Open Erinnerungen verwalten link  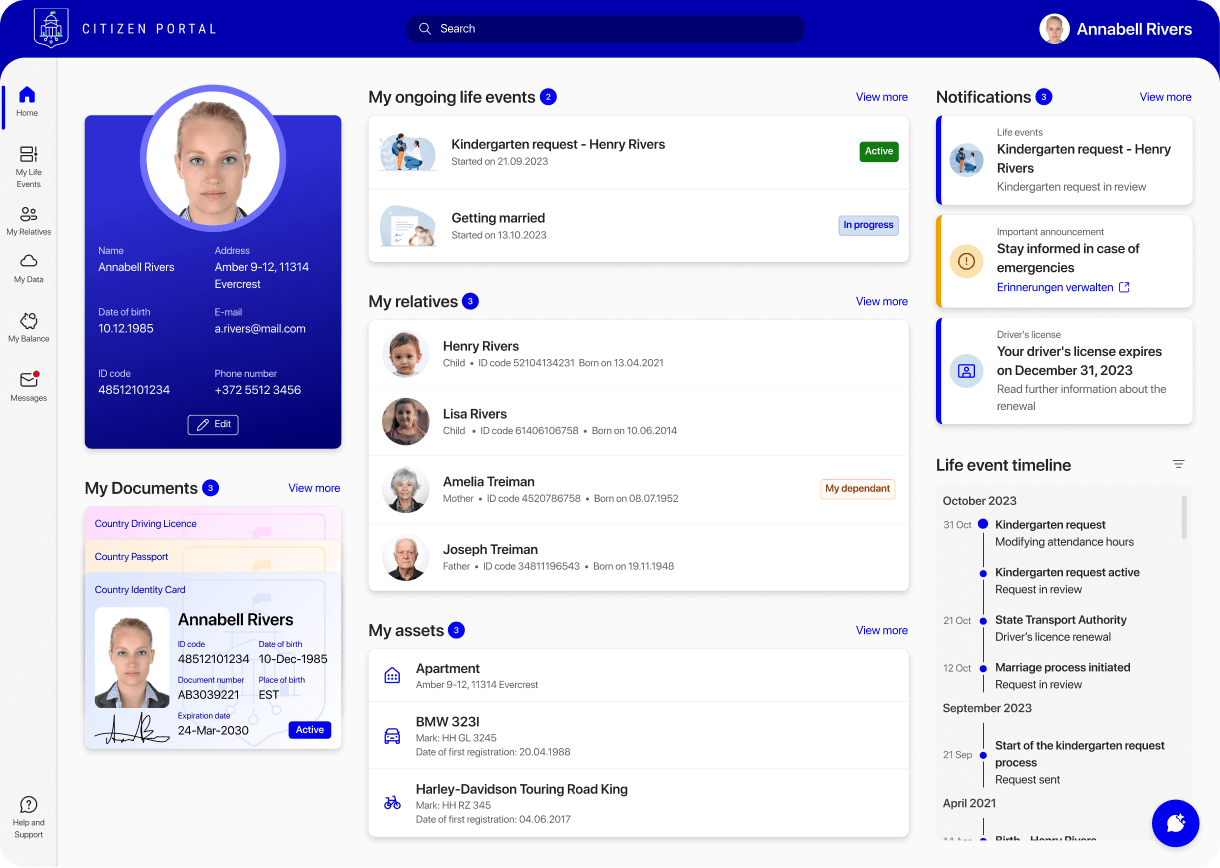click(1055, 287)
